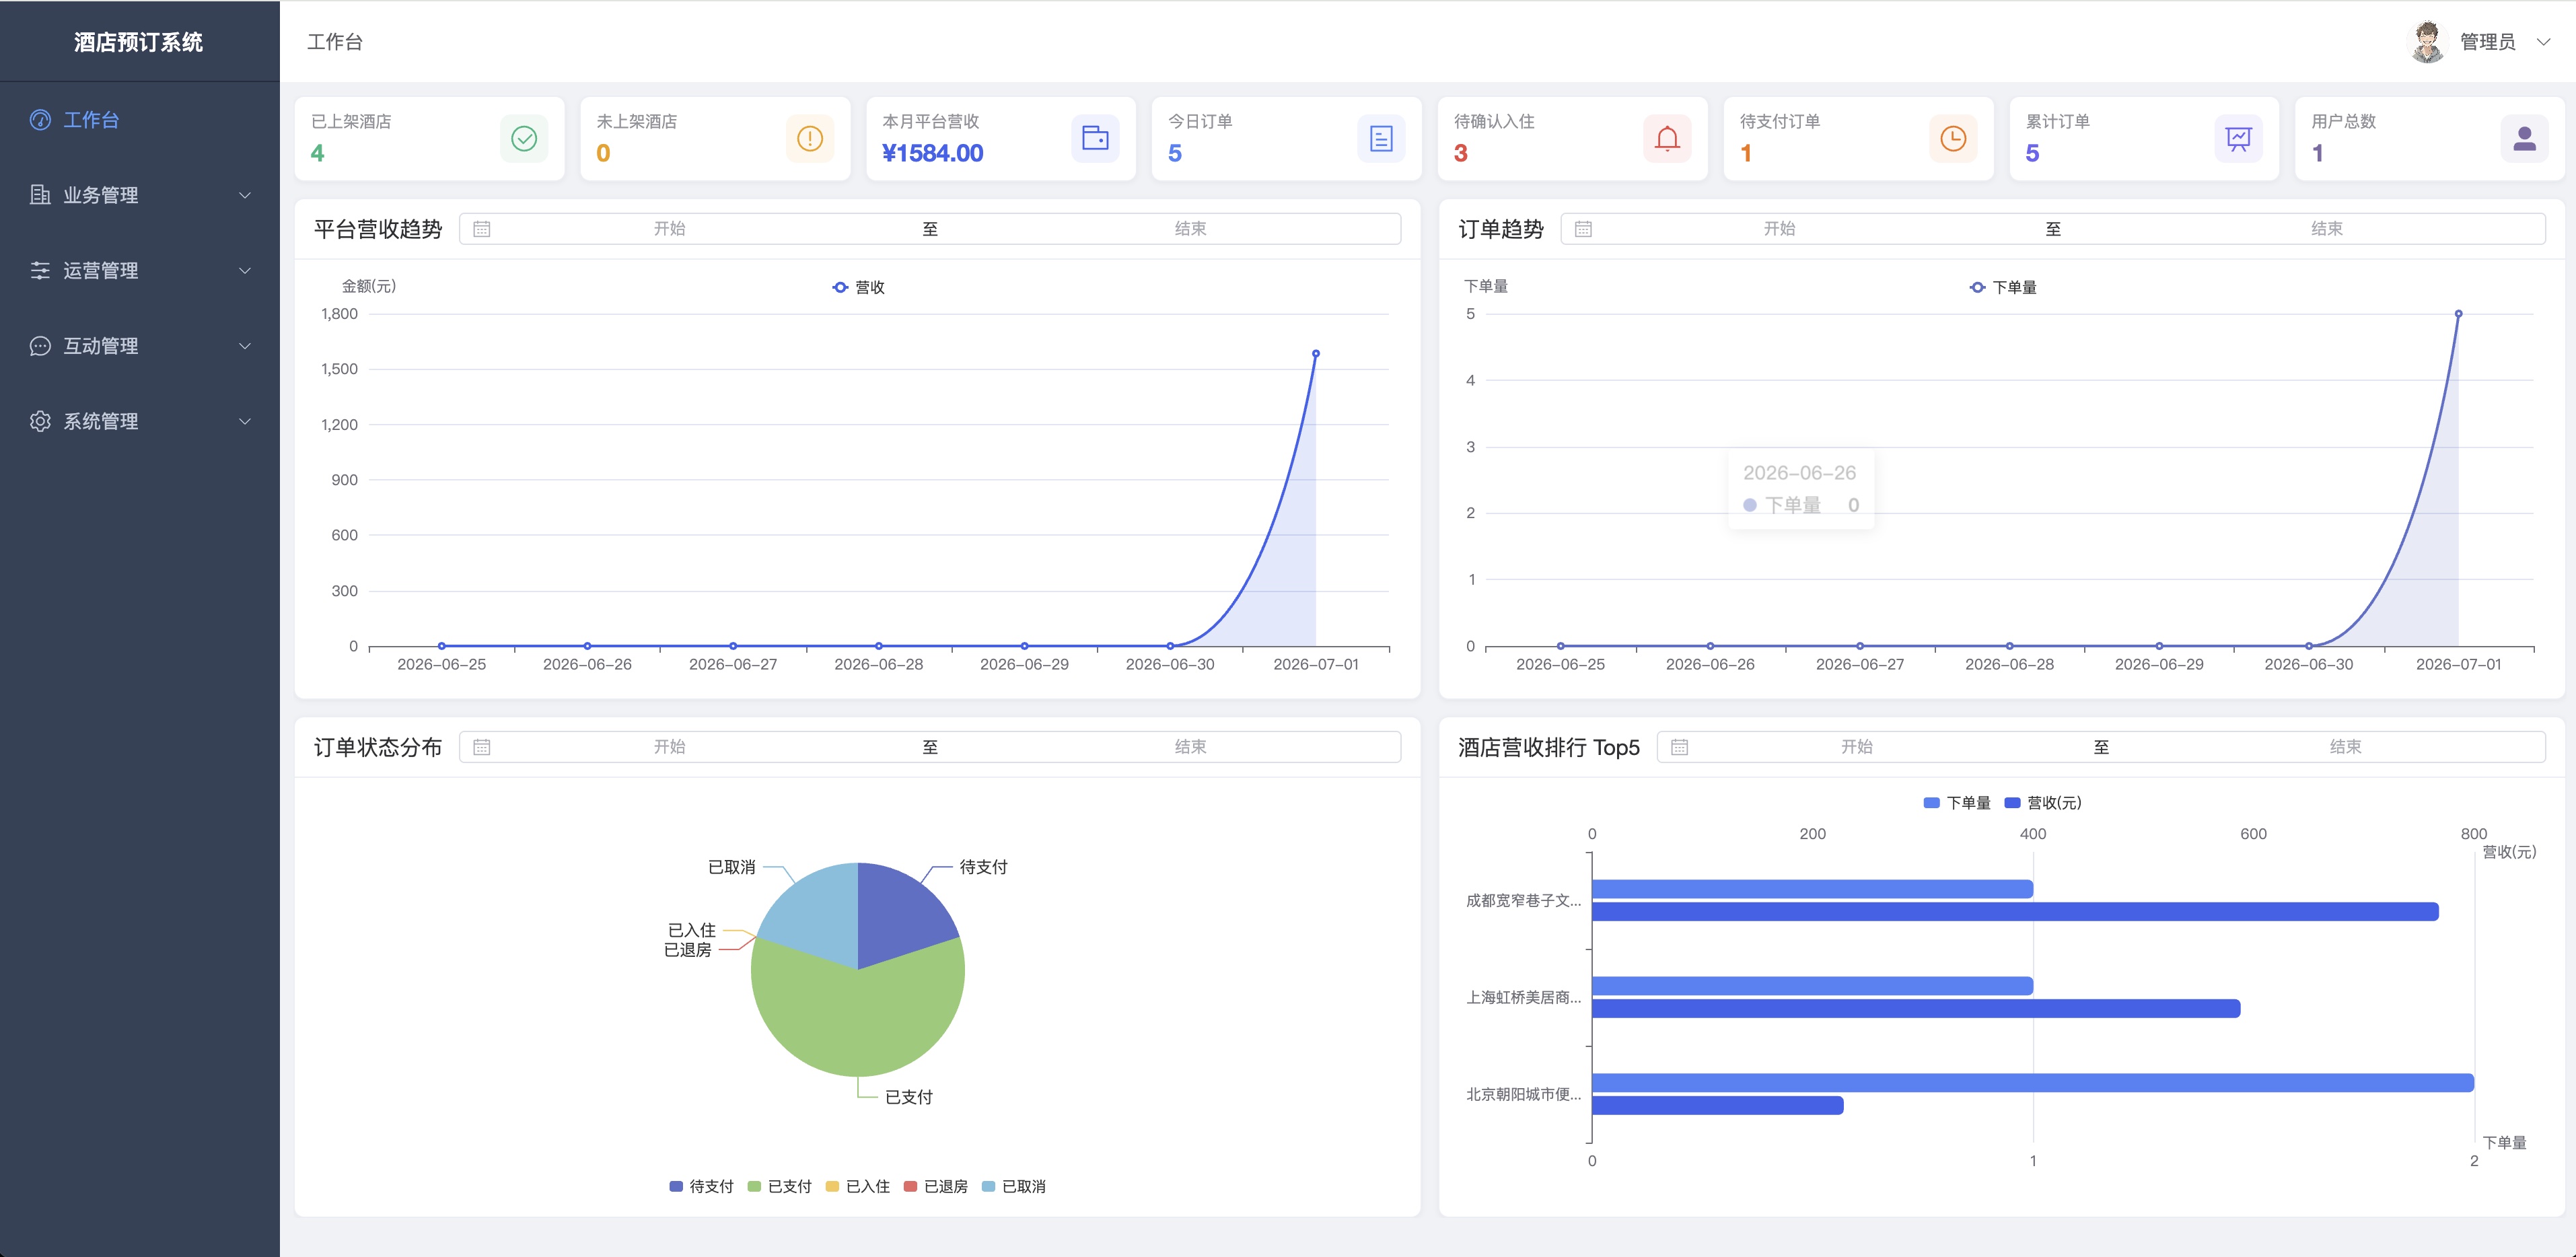This screenshot has height=1257, width=2576.
Task: Toggle 已取消 legend under the pie chart
Action: click(x=1013, y=1186)
